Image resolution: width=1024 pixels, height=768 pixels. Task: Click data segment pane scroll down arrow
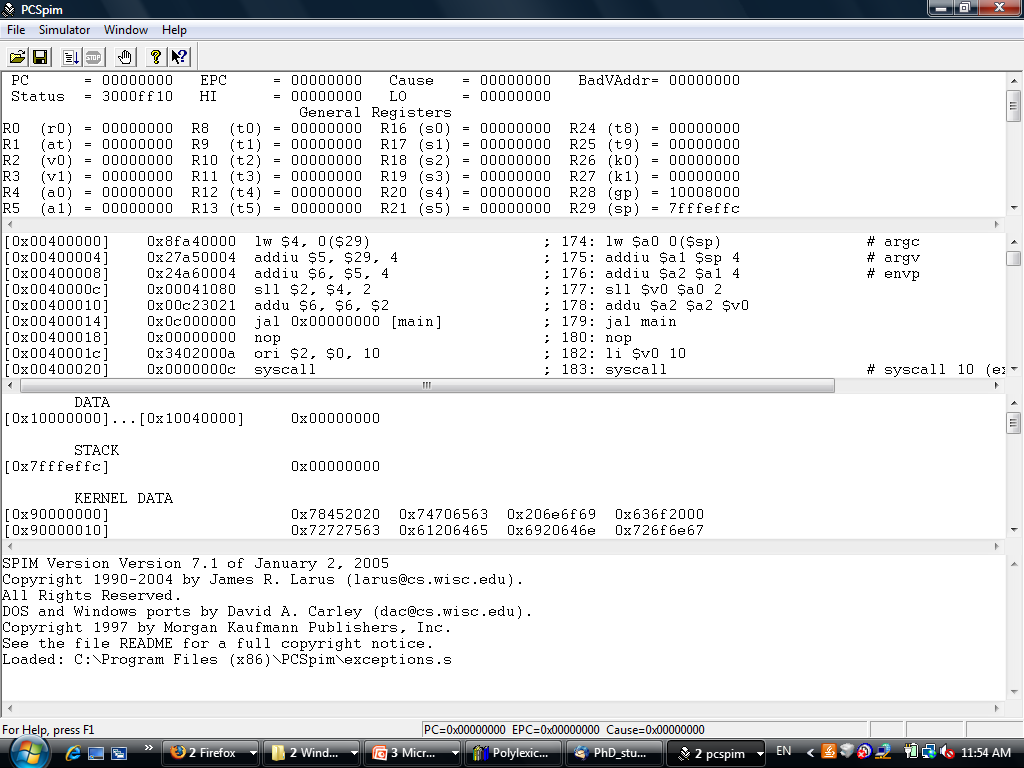point(1014,530)
